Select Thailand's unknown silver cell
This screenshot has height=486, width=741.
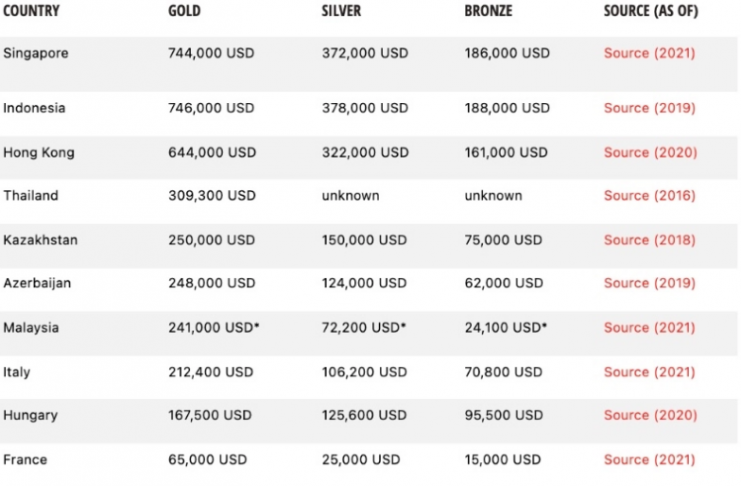click(350, 195)
